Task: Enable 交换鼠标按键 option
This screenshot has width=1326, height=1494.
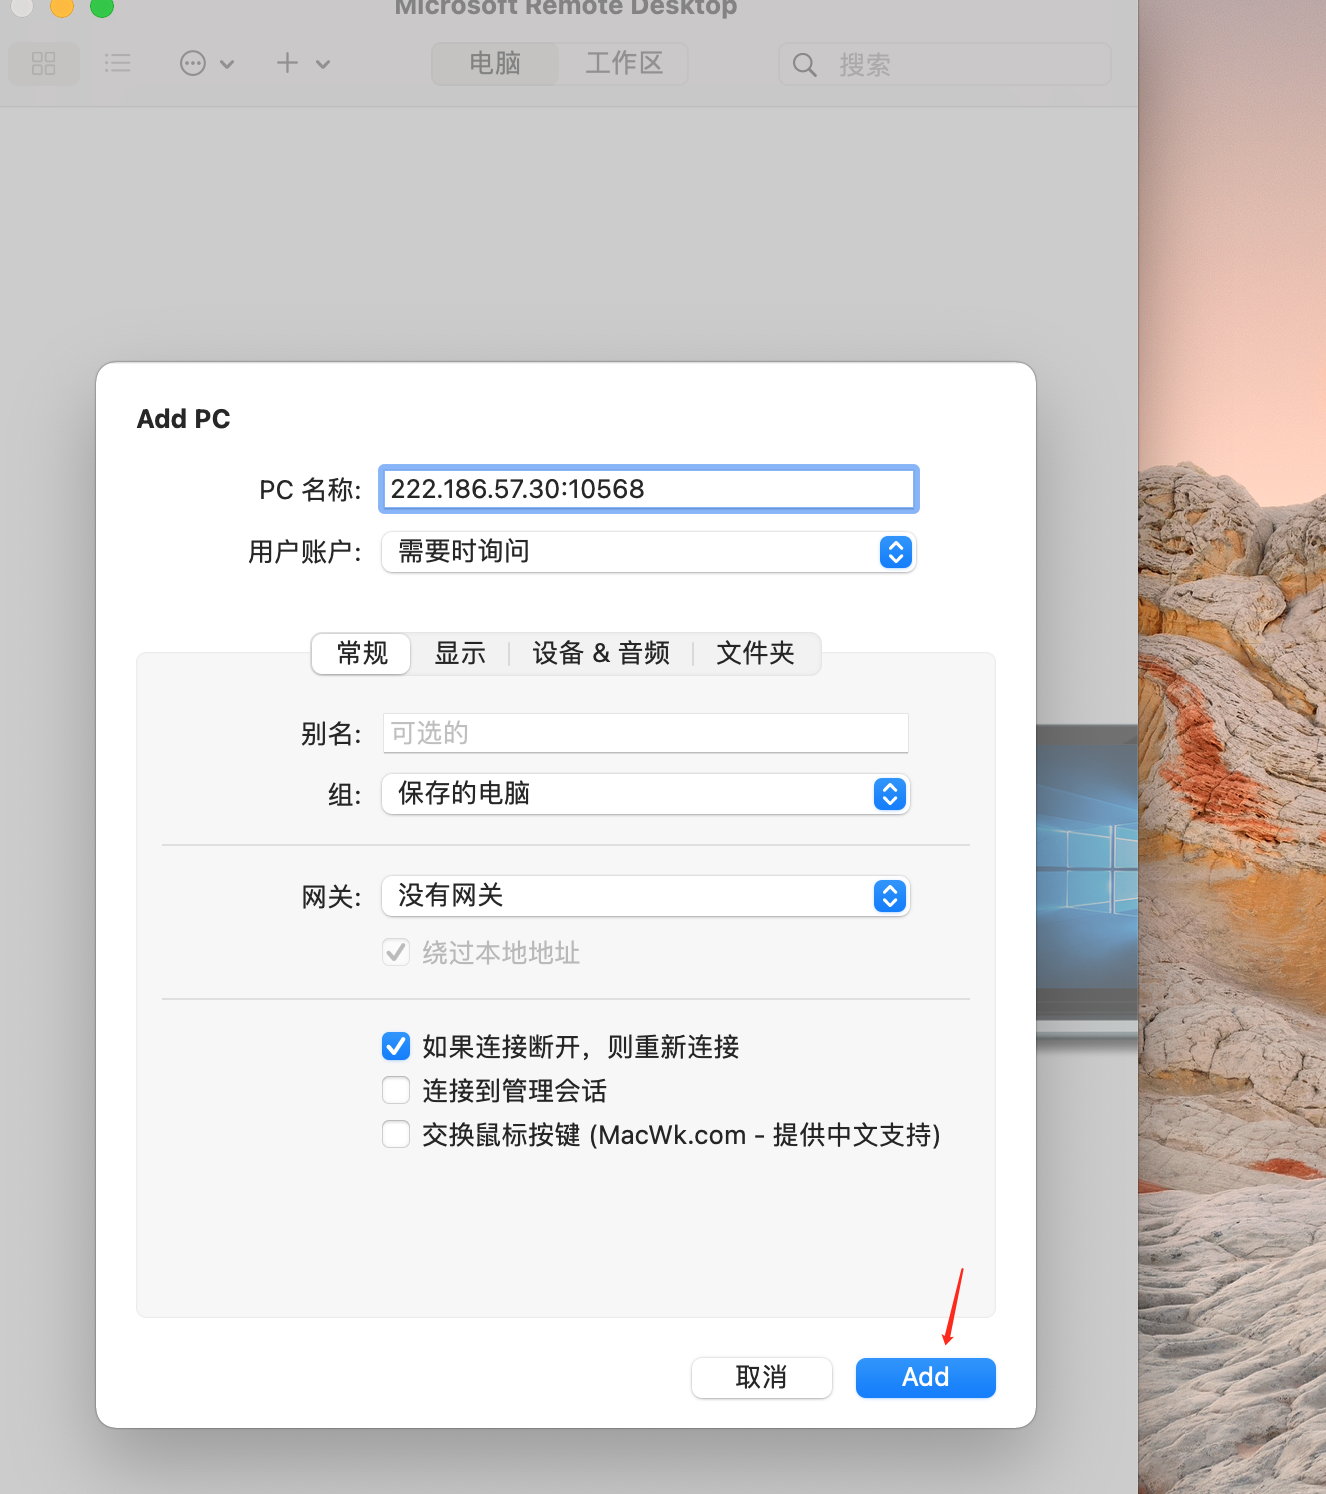Action: pos(396,1134)
